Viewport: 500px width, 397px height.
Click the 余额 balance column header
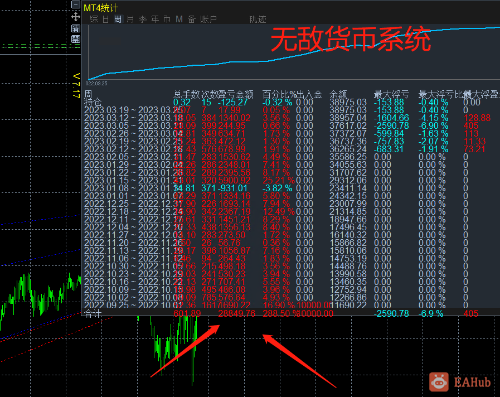[338, 94]
